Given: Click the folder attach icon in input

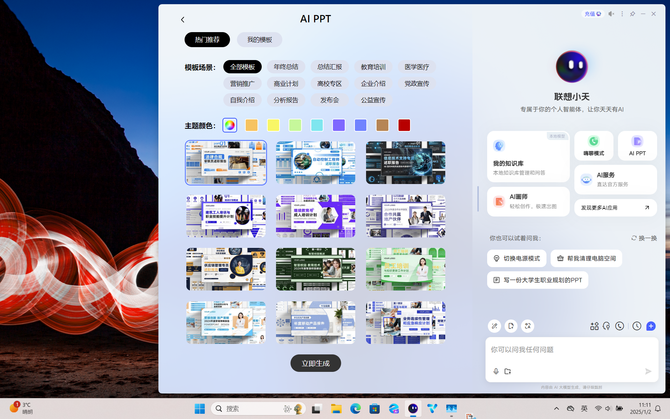Looking at the screenshot, I should [x=508, y=371].
